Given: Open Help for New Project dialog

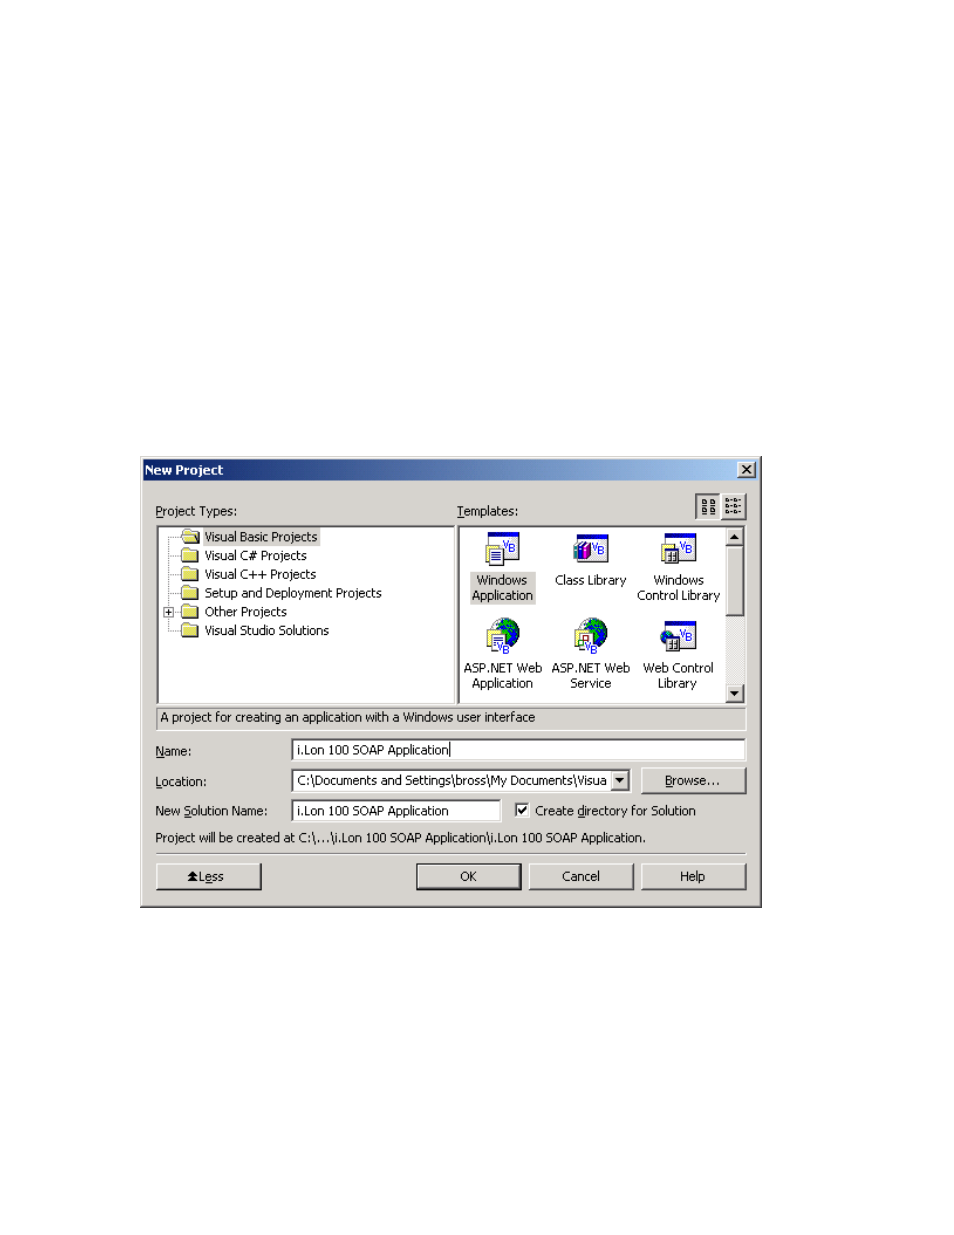Looking at the screenshot, I should 693,876.
